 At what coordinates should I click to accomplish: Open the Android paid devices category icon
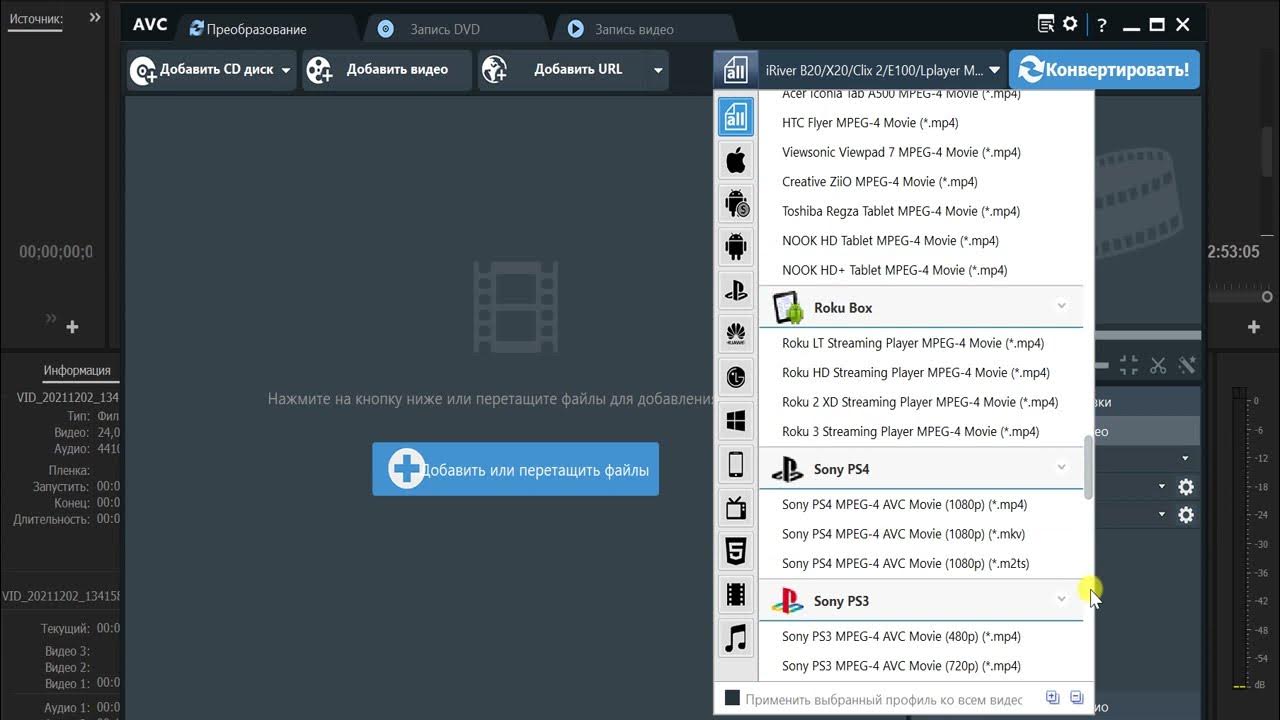(736, 204)
